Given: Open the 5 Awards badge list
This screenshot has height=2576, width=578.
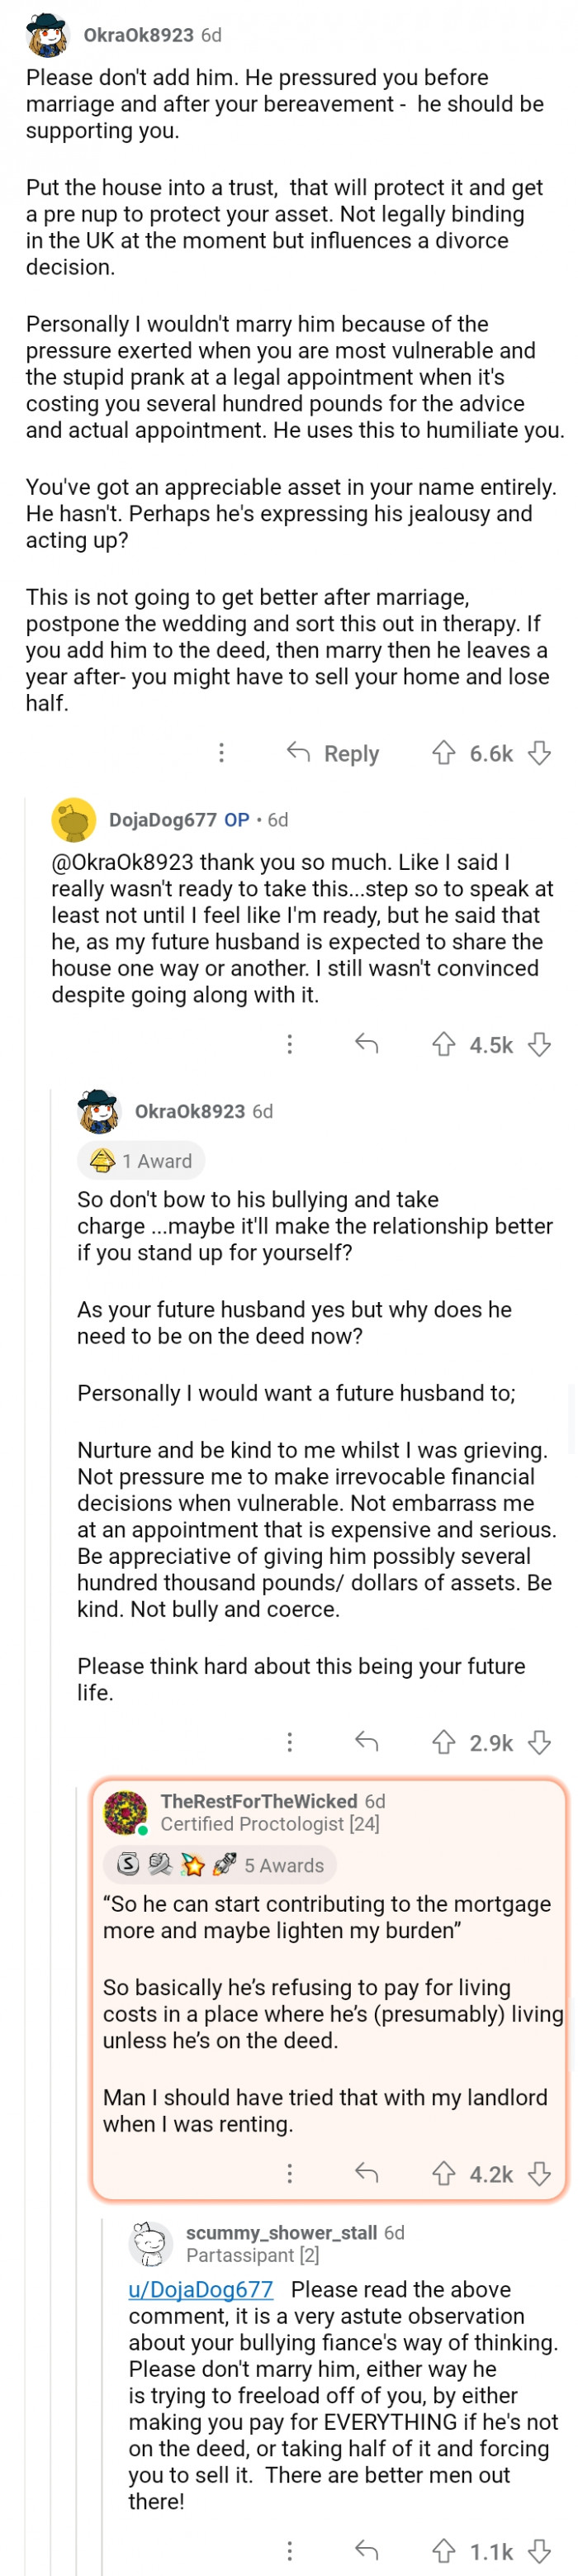Looking at the screenshot, I should coord(220,1865).
